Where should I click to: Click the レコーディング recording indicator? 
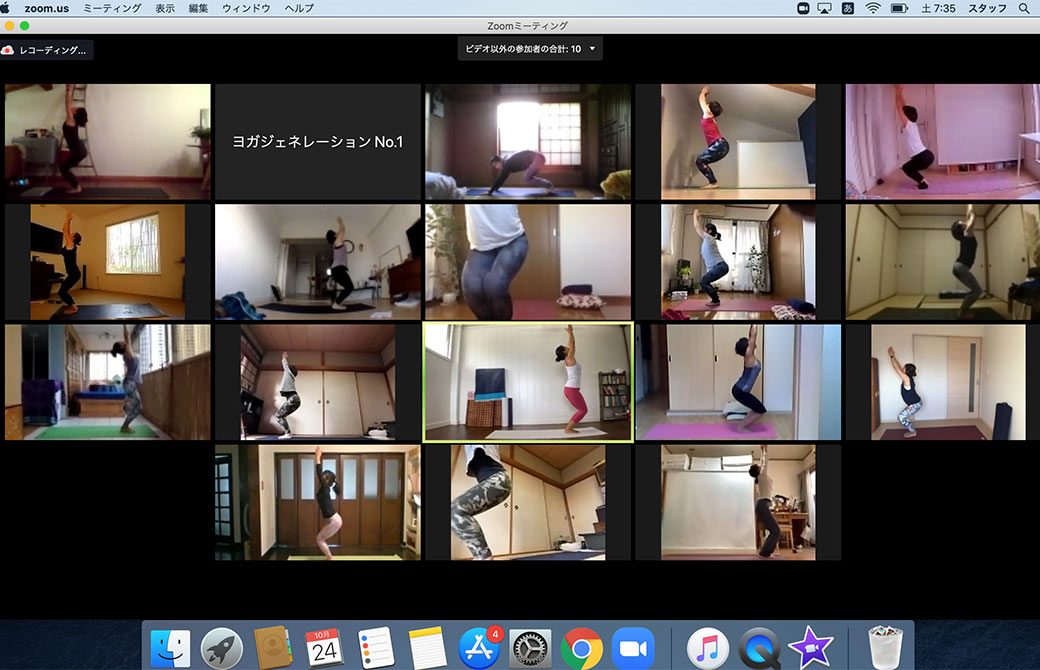[x=50, y=48]
